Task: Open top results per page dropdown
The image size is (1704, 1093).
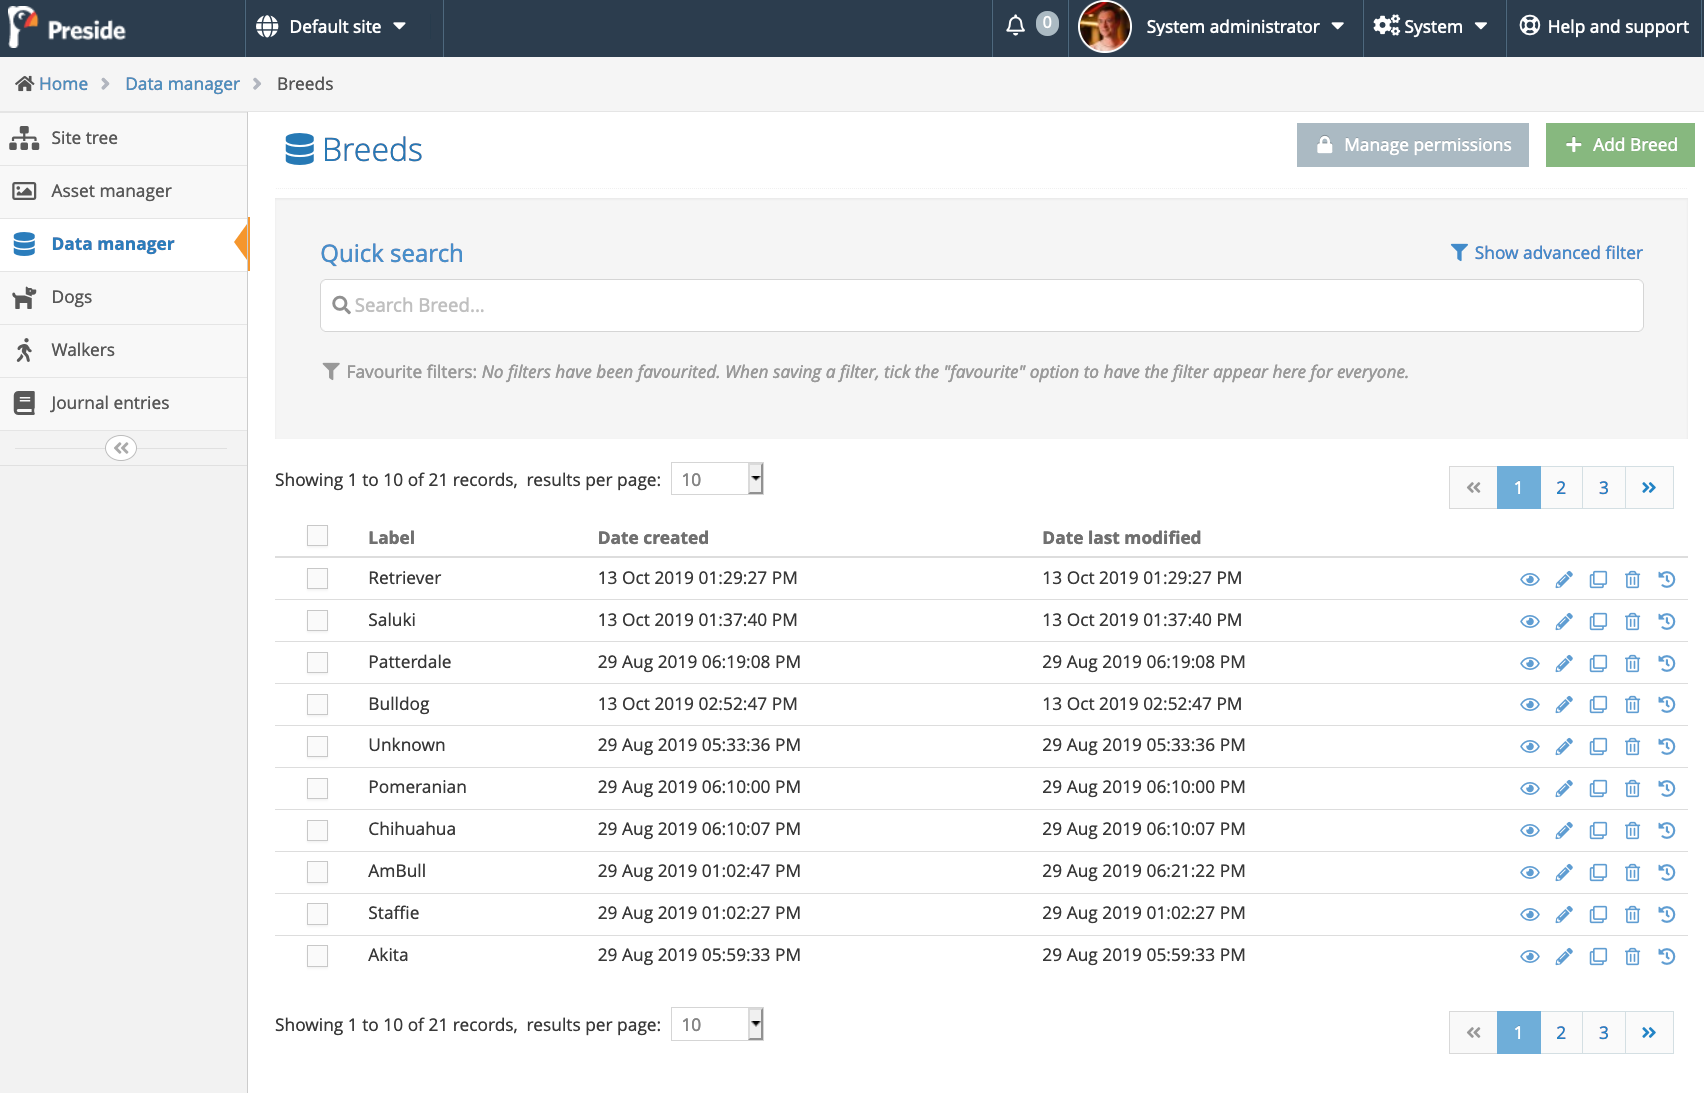Action: point(717,480)
